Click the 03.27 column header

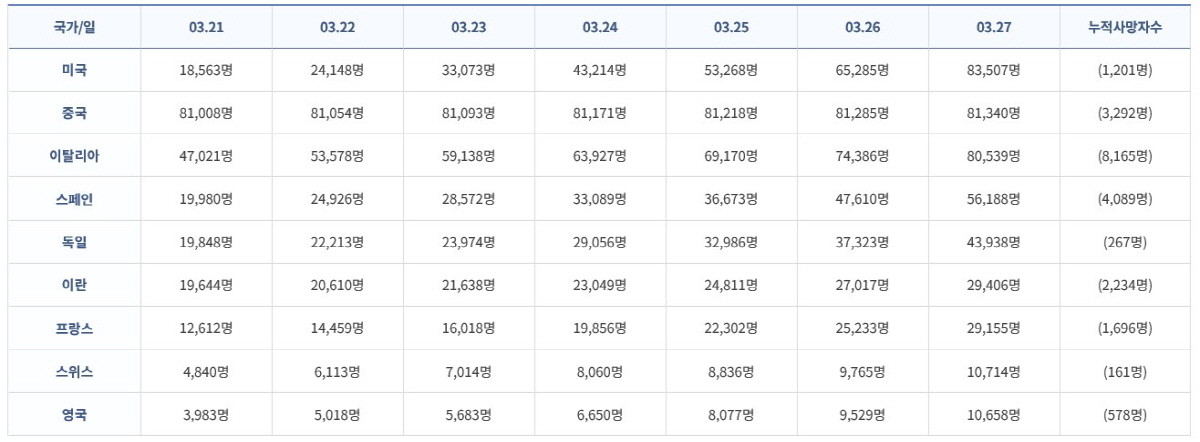[994, 26]
